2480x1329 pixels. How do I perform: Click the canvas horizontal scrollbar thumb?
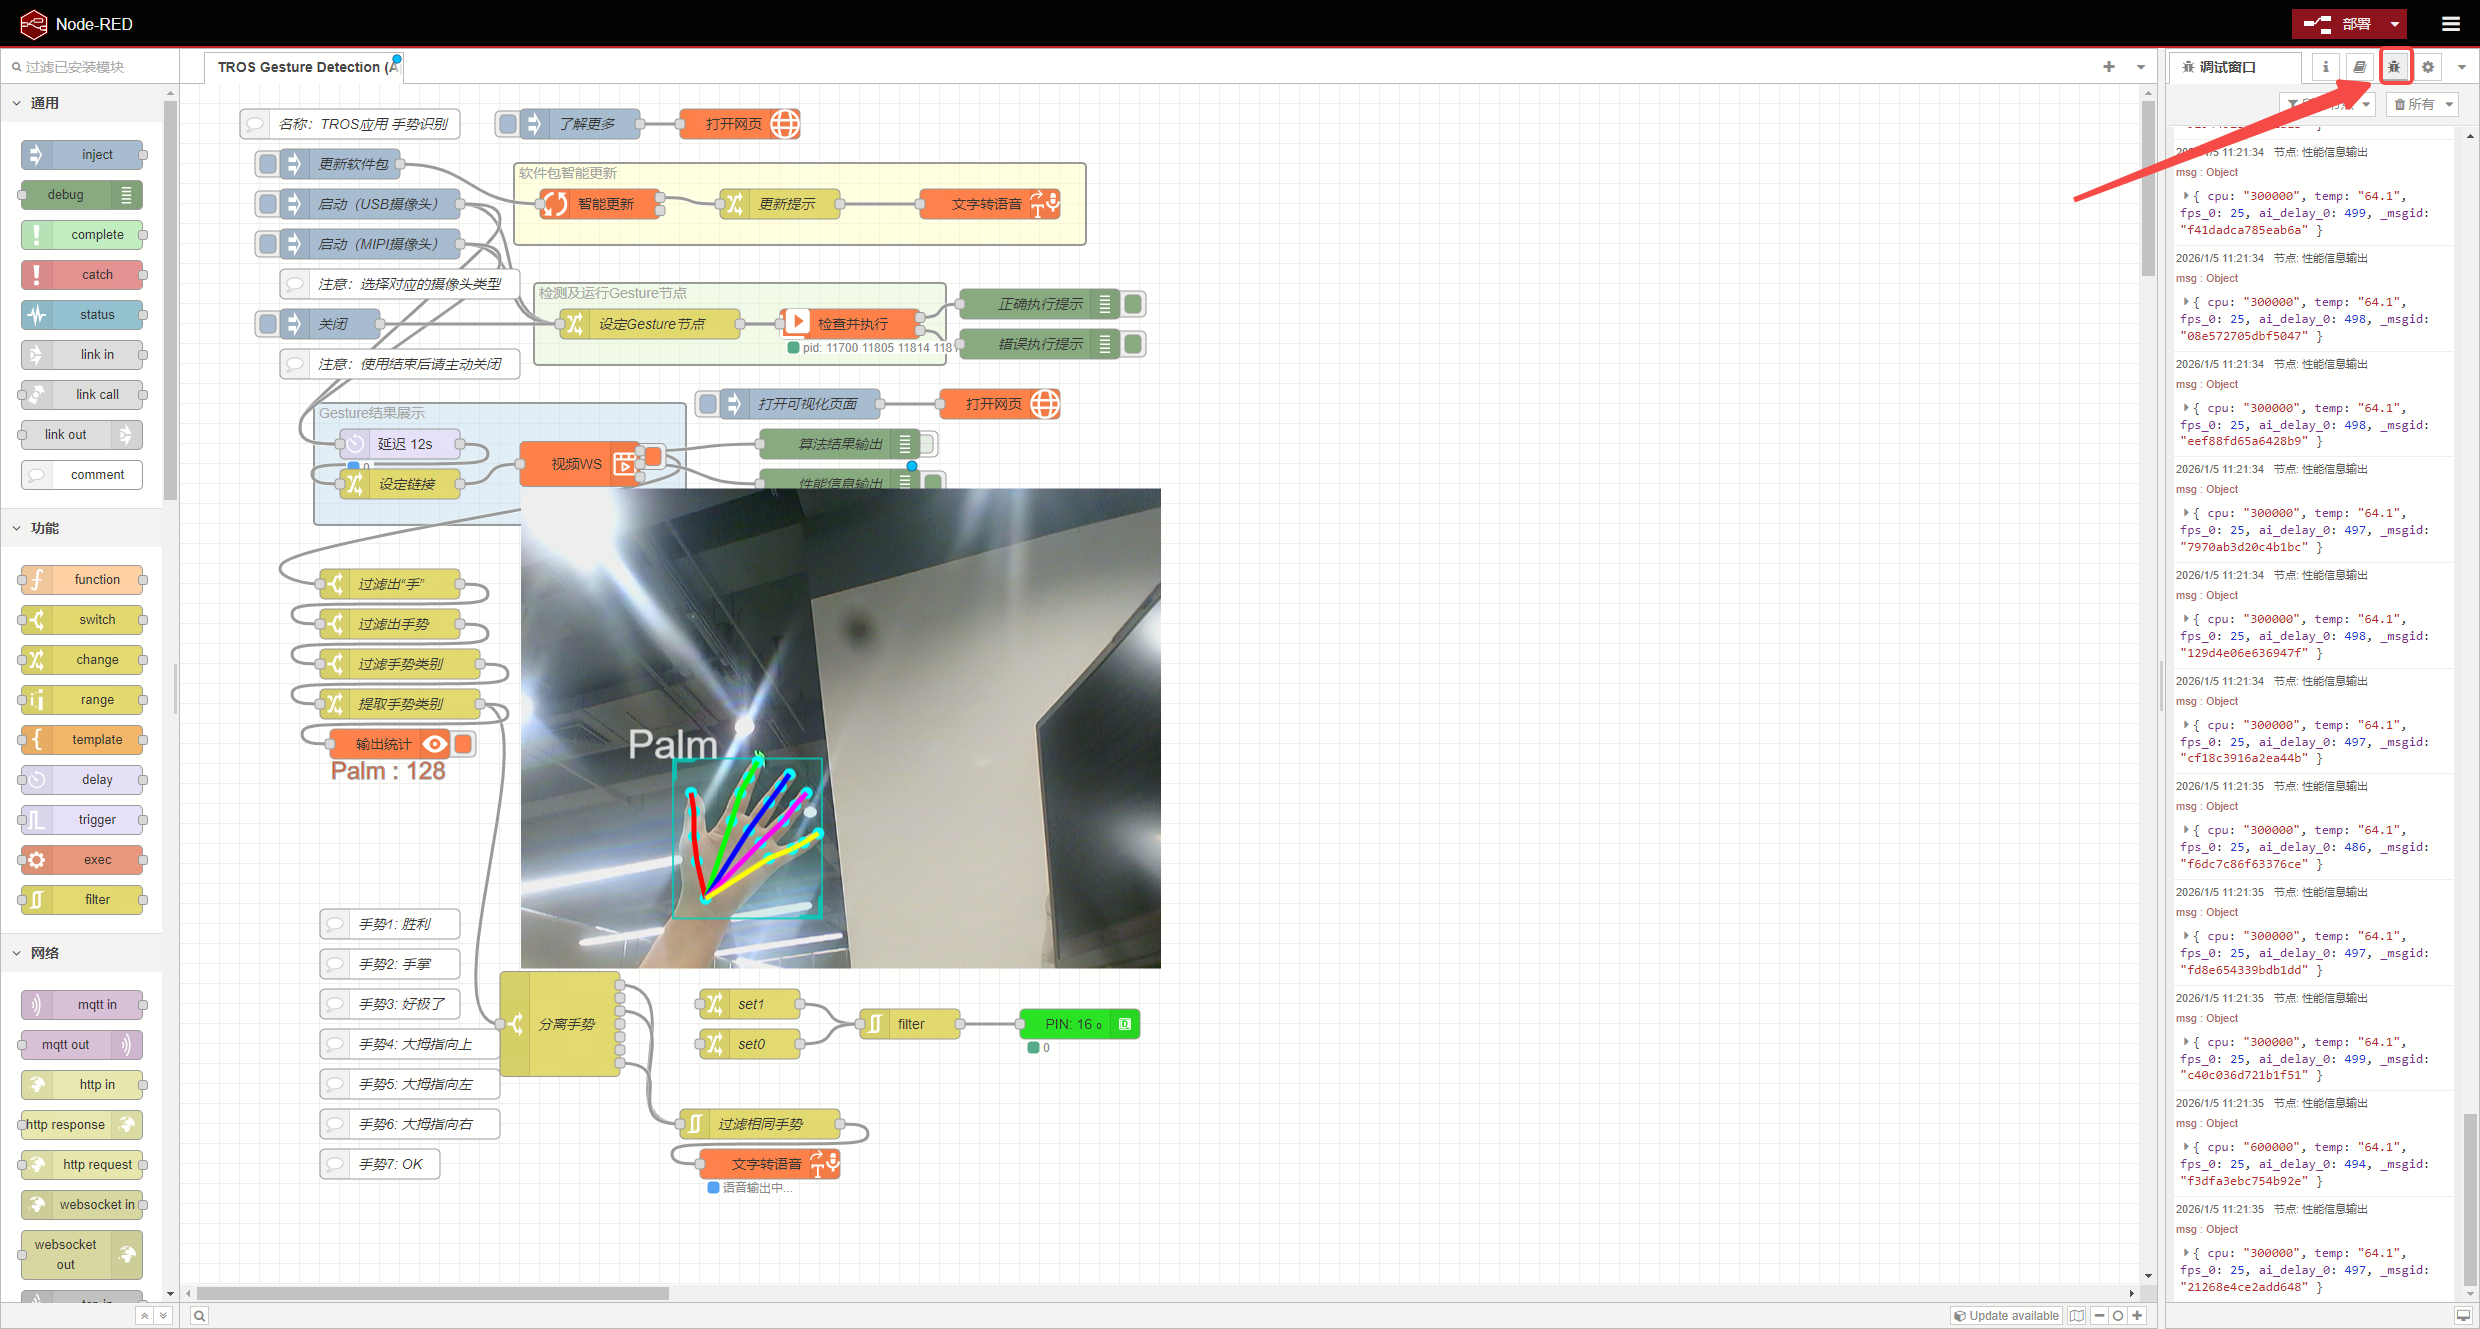433,1293
